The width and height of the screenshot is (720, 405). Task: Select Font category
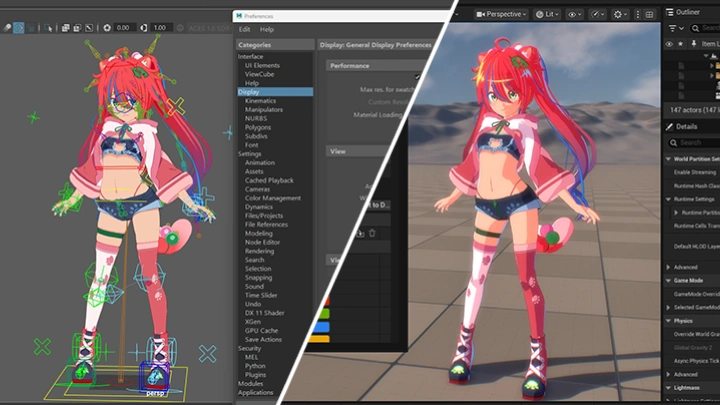click(x=251, y=145)
